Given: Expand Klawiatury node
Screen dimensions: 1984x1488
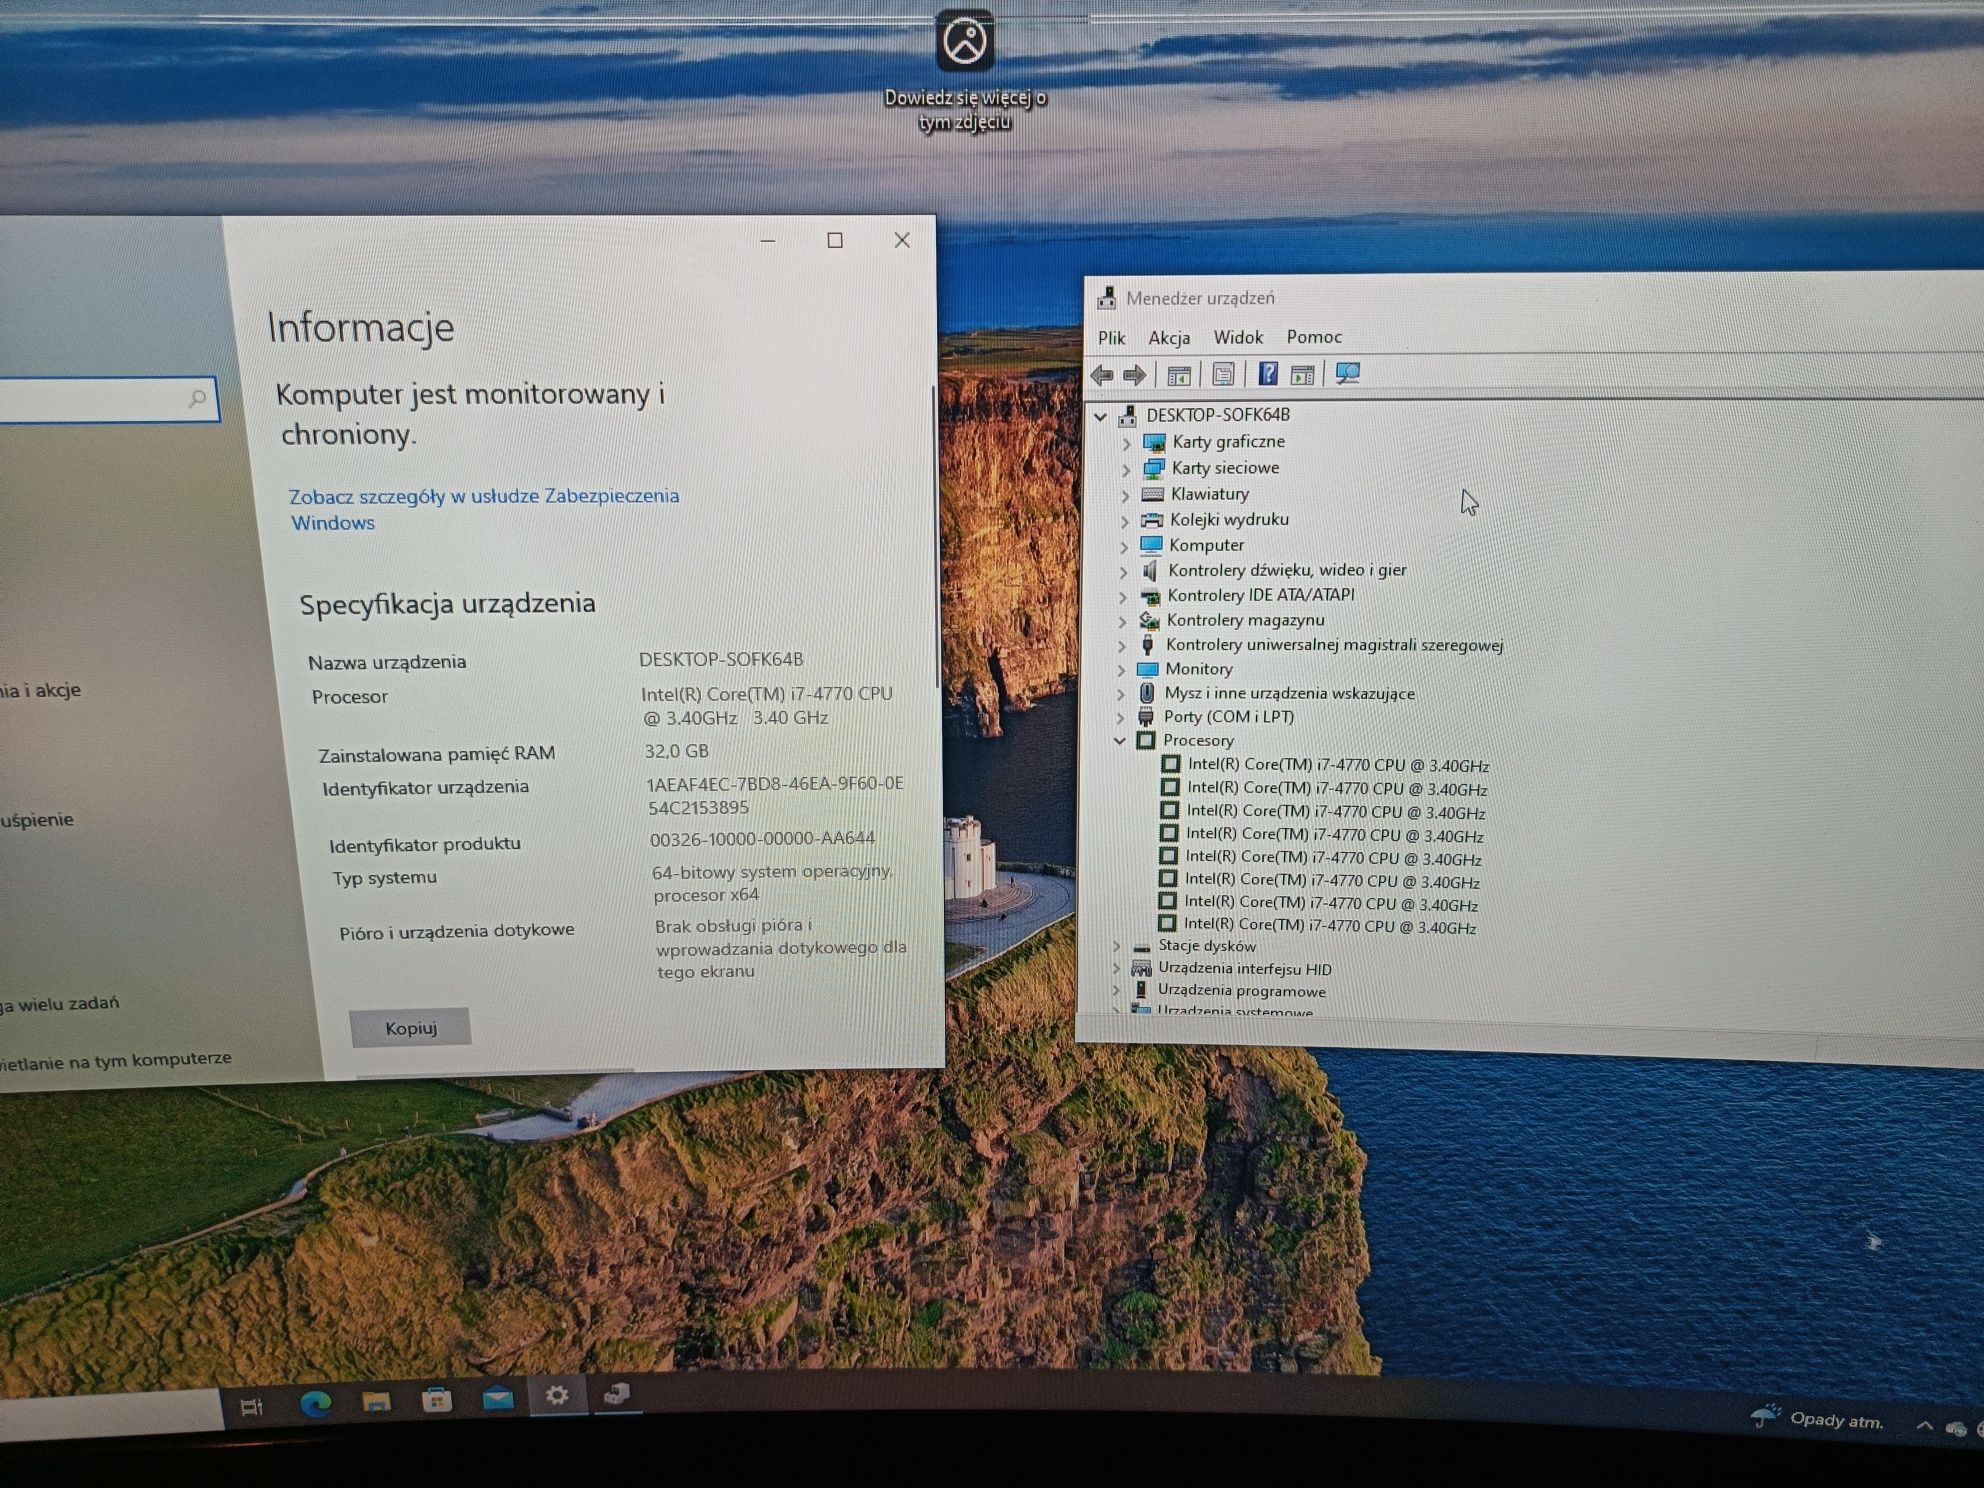Looking at the screenshot, I should 1125,495.
